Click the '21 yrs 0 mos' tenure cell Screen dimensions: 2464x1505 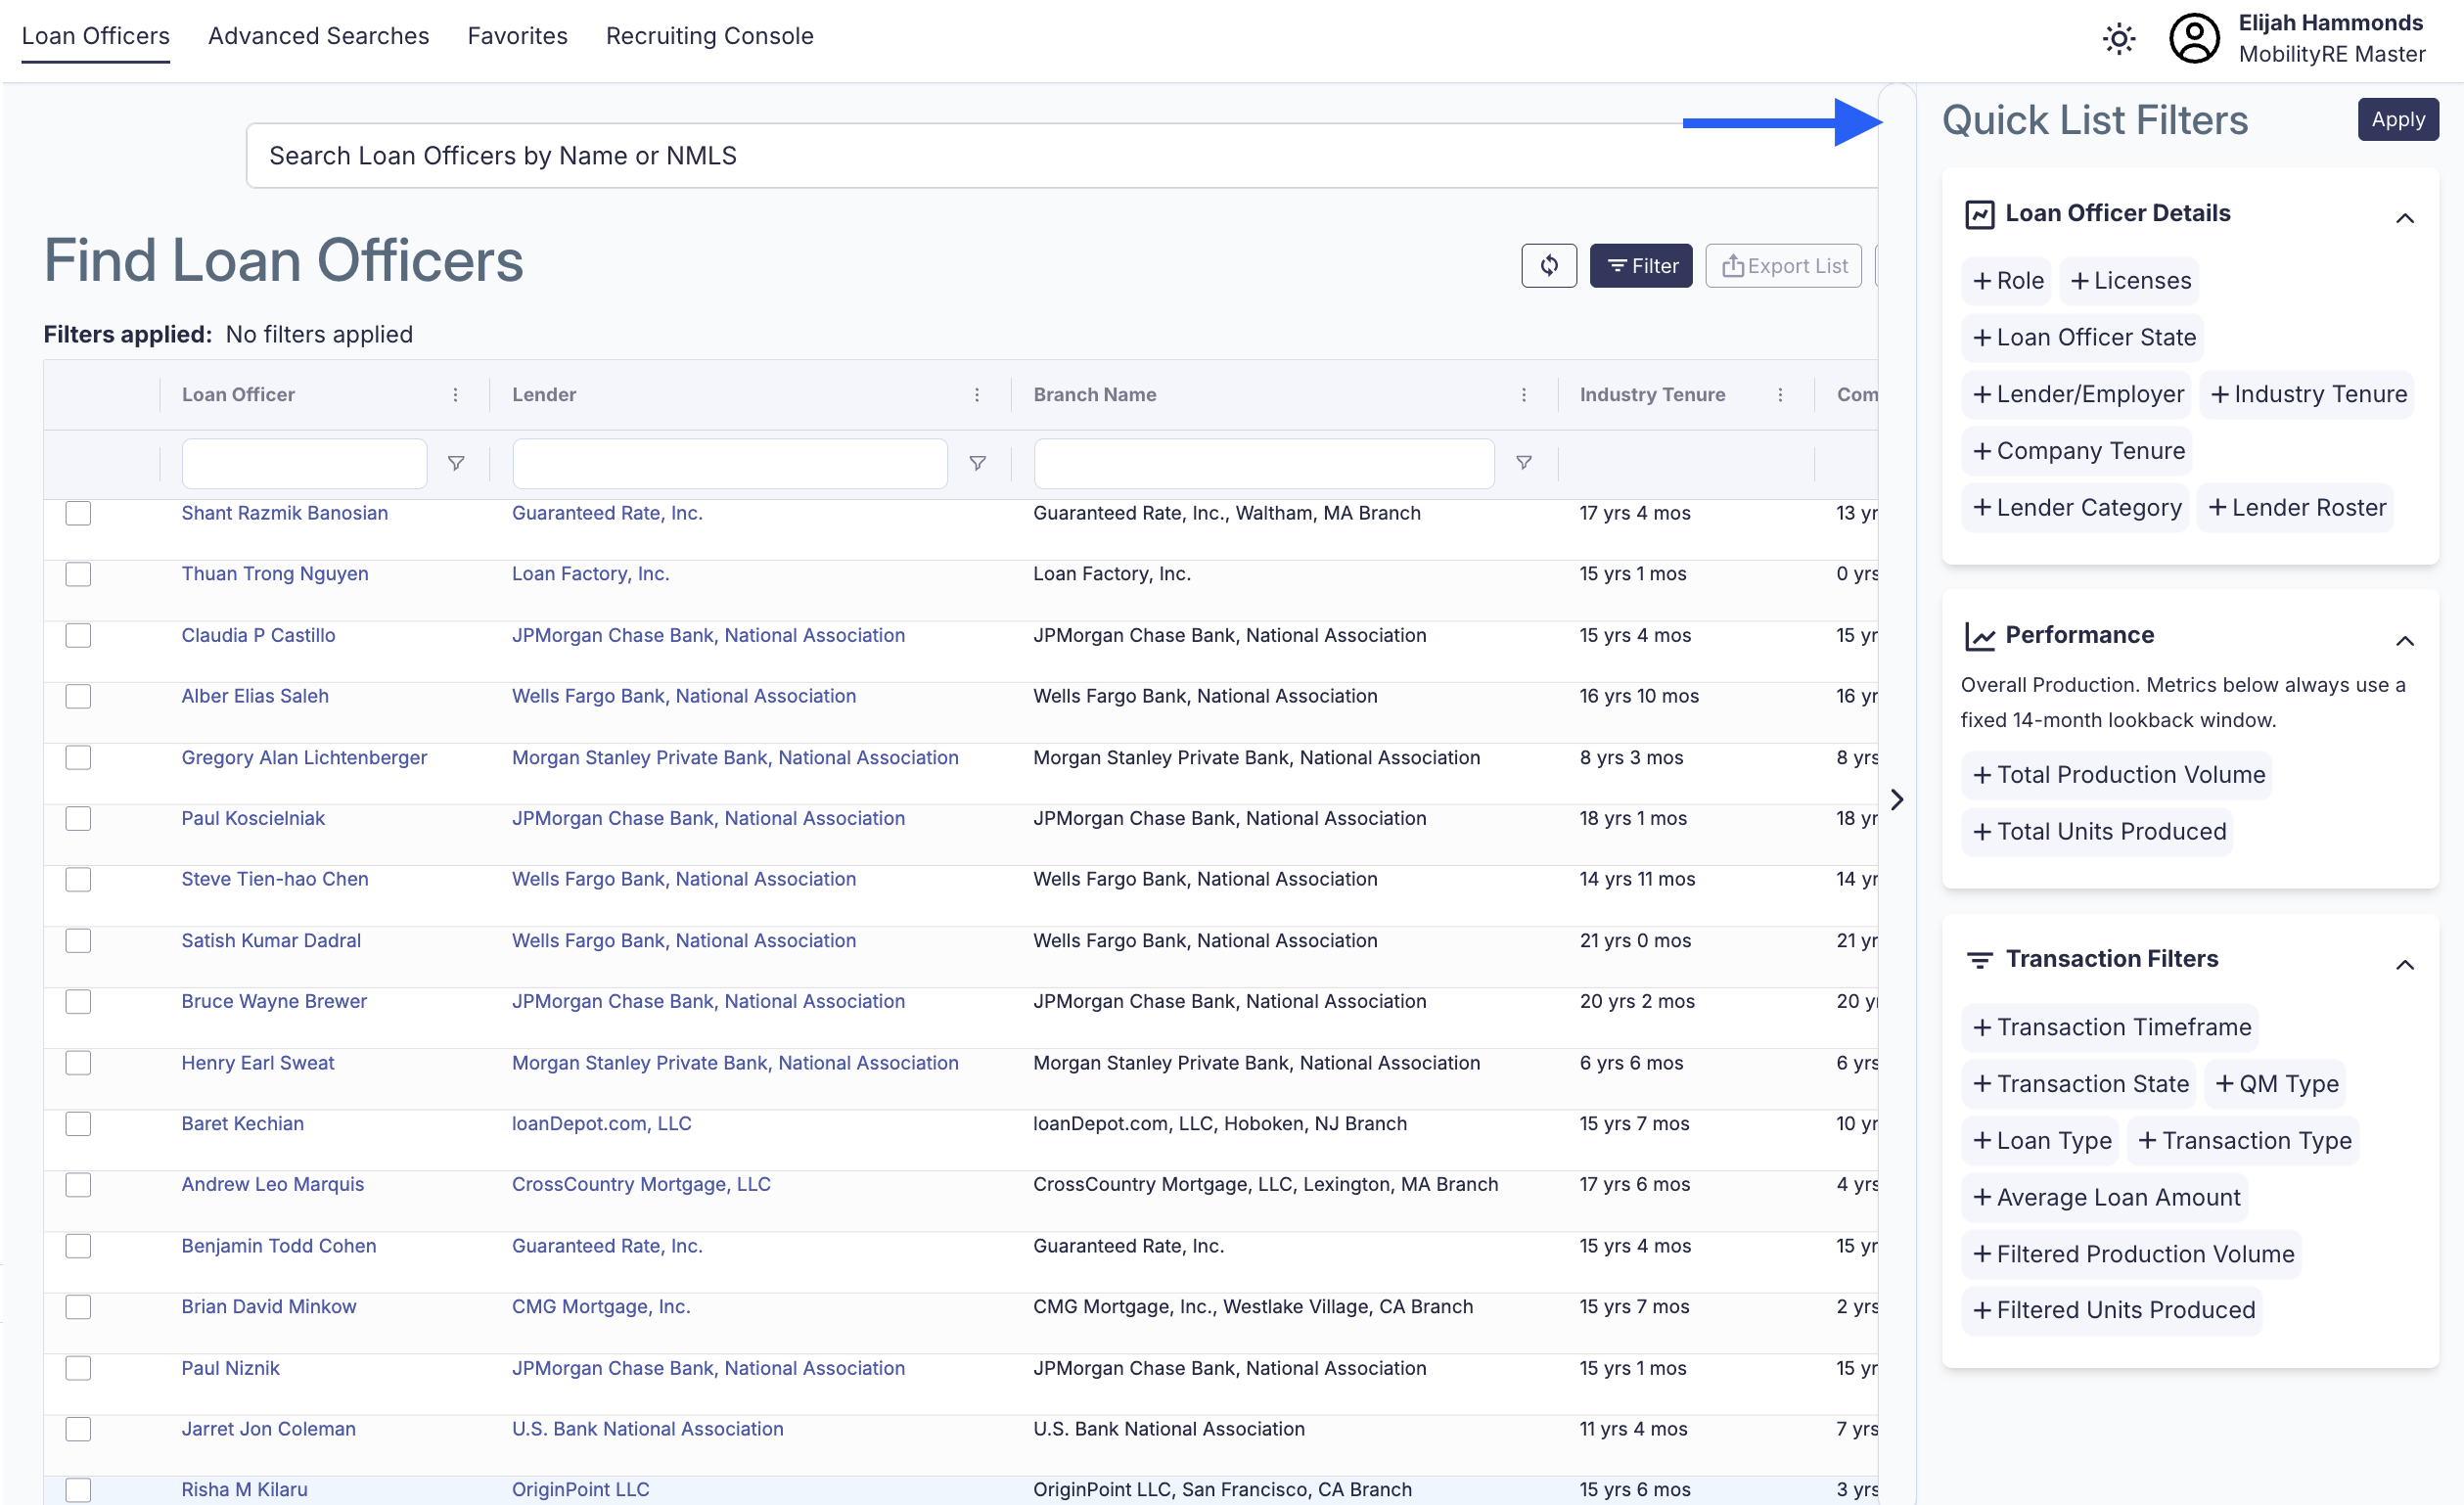pos(1635,941)
